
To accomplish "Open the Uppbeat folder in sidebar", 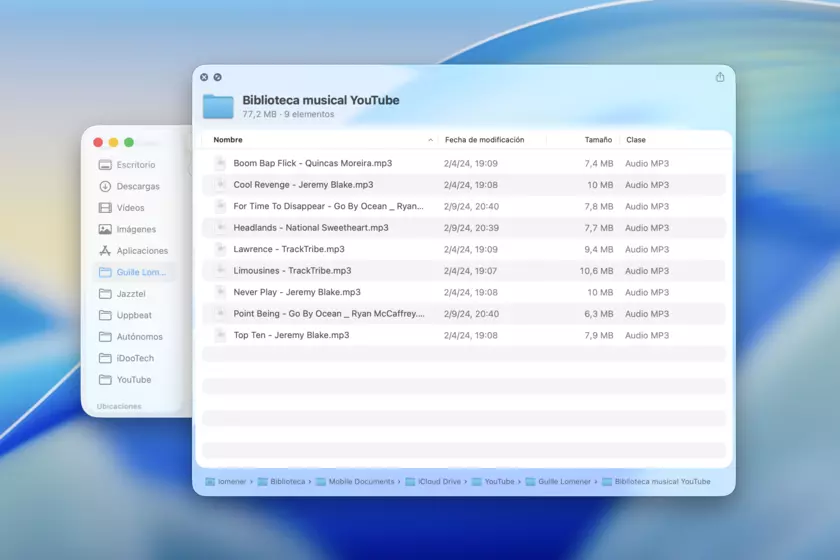I will click(134, 315).
